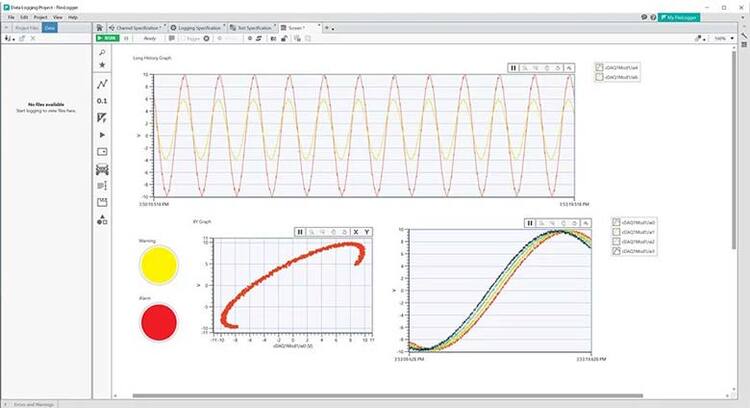Open the 100% zoom level dropdown

[724, 38]
